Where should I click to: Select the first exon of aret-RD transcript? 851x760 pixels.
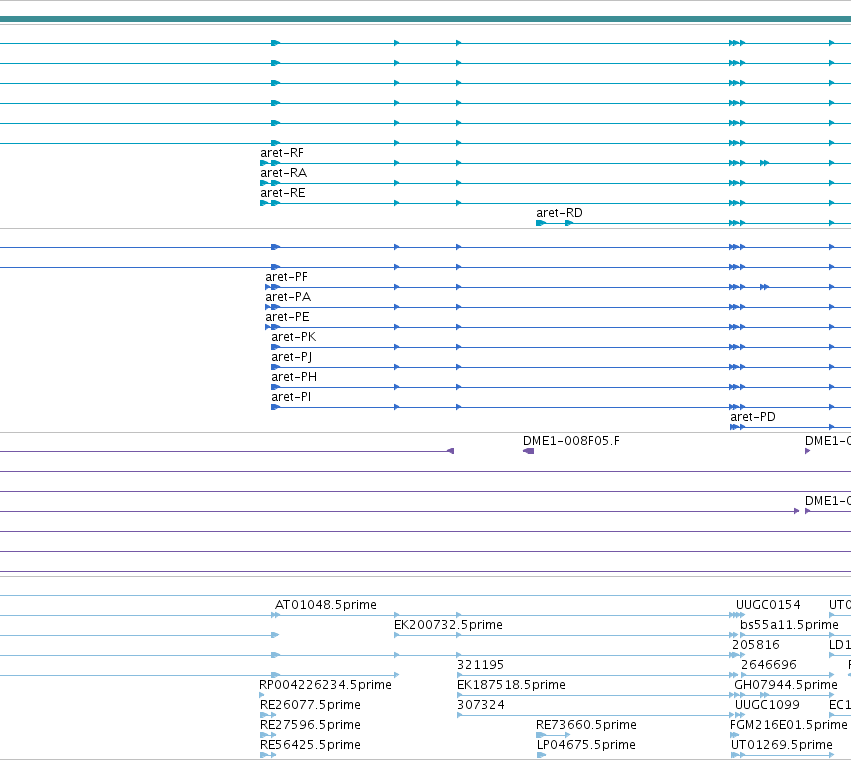coord(541,223)
